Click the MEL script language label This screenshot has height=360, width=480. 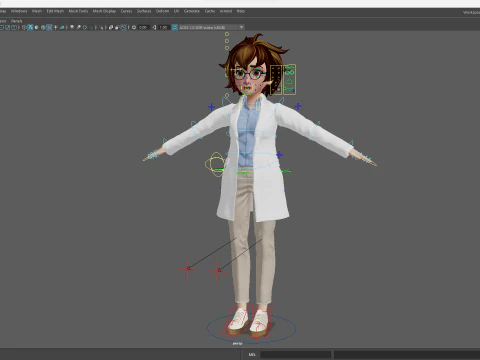[x=252, y=354]
